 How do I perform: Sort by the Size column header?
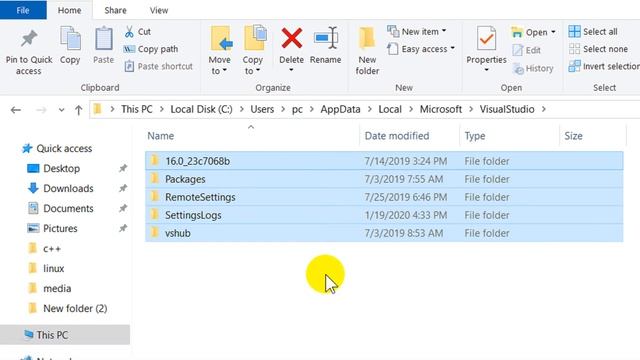593,136
